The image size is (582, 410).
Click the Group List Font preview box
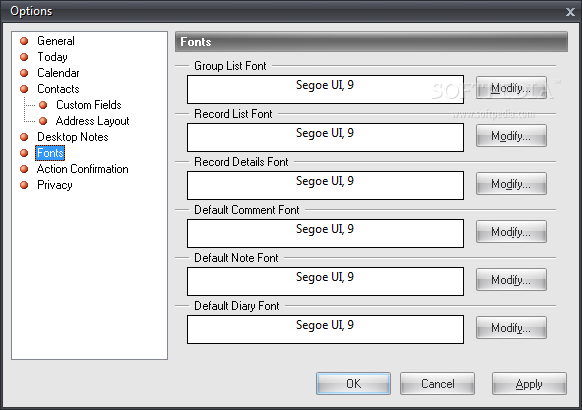[x=325, y=89]
